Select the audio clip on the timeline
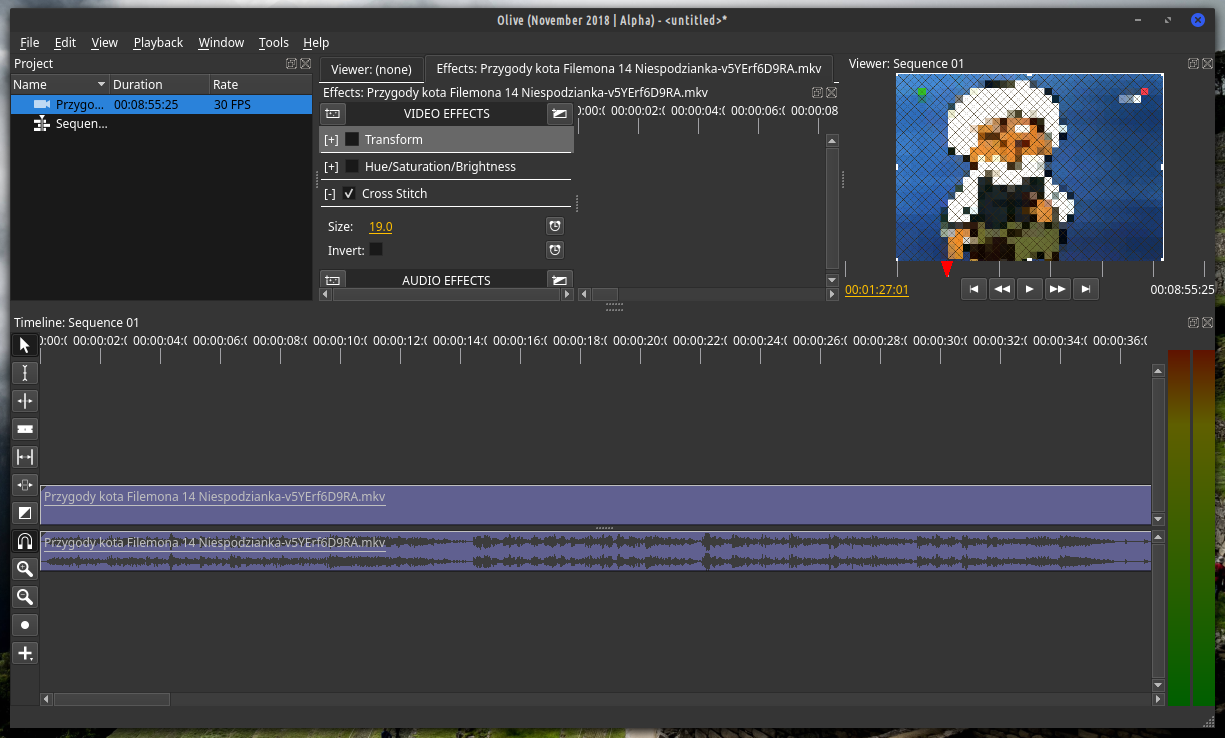 [595, 551]
